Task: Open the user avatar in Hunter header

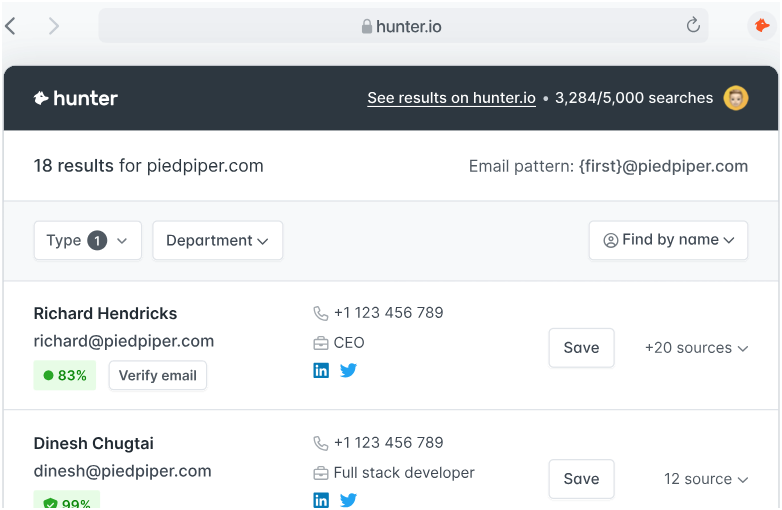Action: pos(736,98)
